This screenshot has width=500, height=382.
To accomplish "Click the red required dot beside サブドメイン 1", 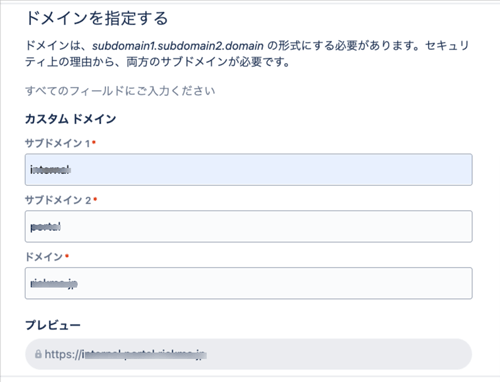I will coord(94,142).
